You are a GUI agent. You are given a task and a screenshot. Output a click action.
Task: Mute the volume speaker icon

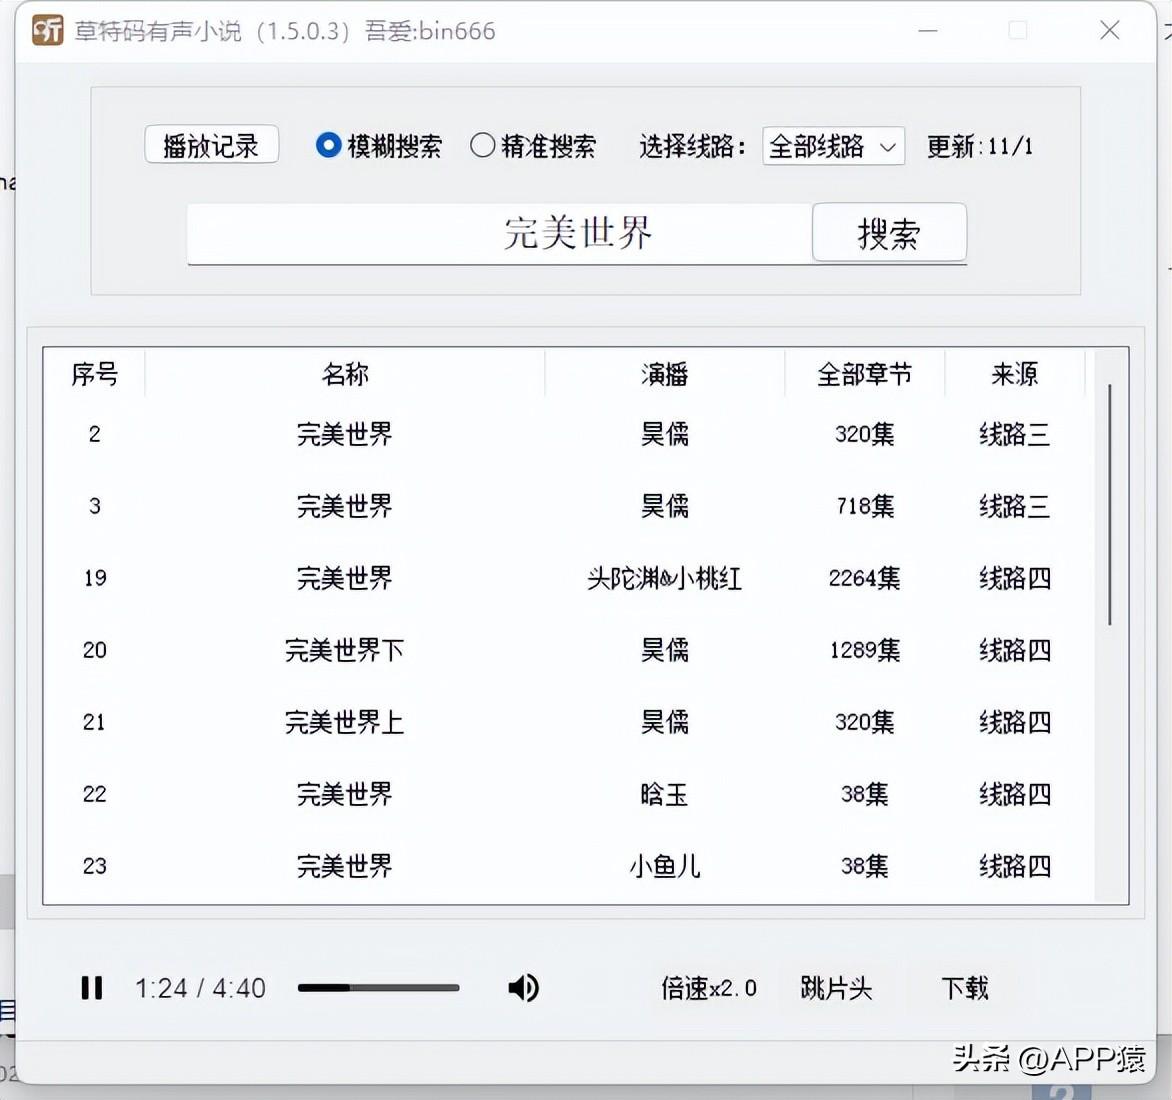pyautogui.click(x=523, y=988)
